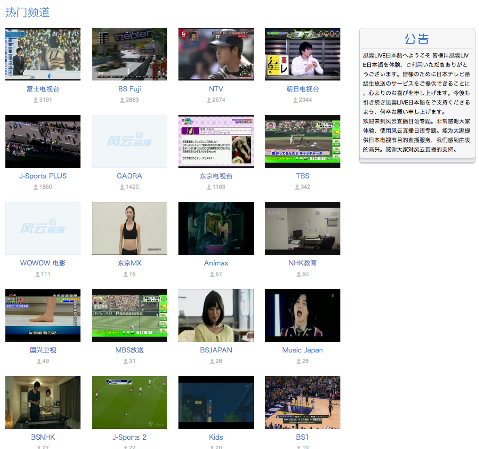The height and width of the screenshot is (449, 479).
Task: Open the BS Fuji channel thumbnail
Action: [x=129, y=54]
